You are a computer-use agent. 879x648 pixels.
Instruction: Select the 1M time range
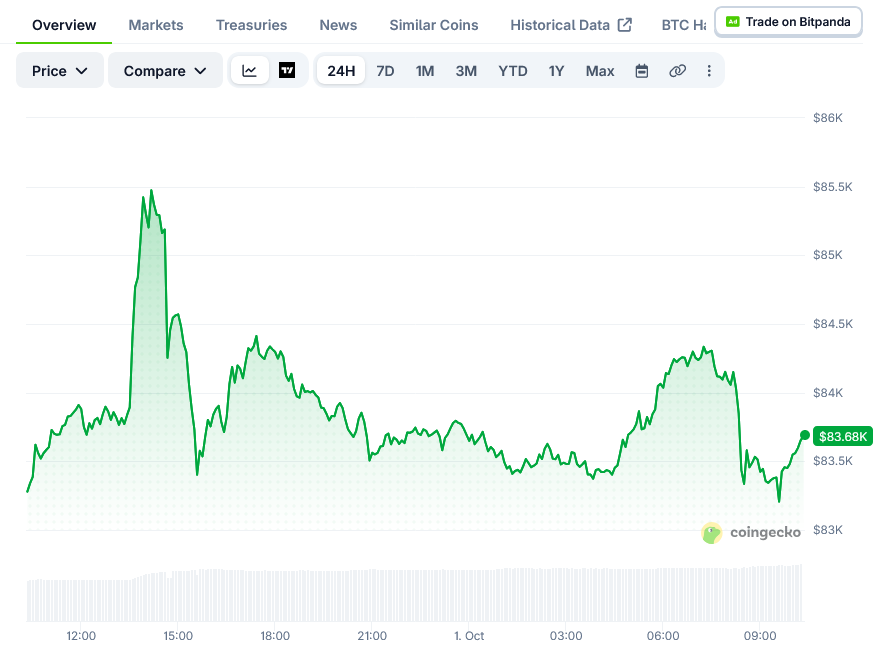425,71
